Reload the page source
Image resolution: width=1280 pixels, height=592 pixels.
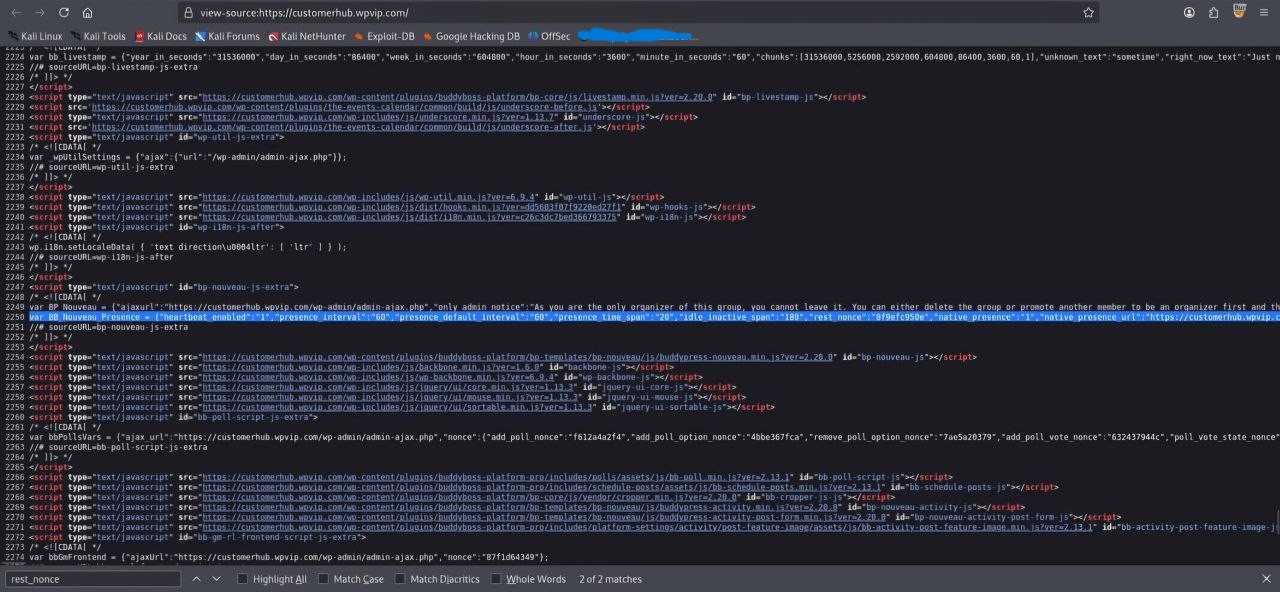coord(64,13)
